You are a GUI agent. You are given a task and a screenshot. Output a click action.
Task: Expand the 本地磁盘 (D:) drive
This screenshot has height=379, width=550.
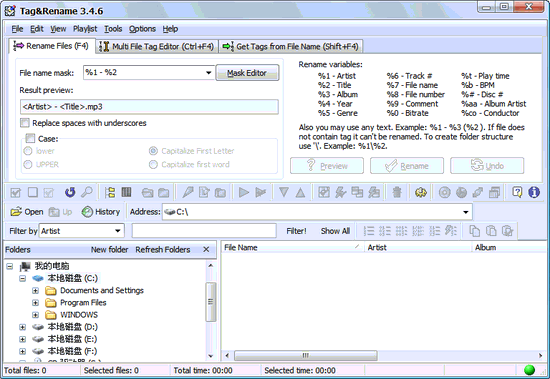22,327
